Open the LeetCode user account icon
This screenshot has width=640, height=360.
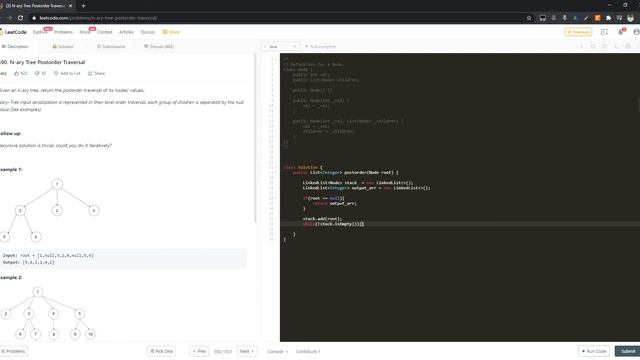click(x=636, y=32)
